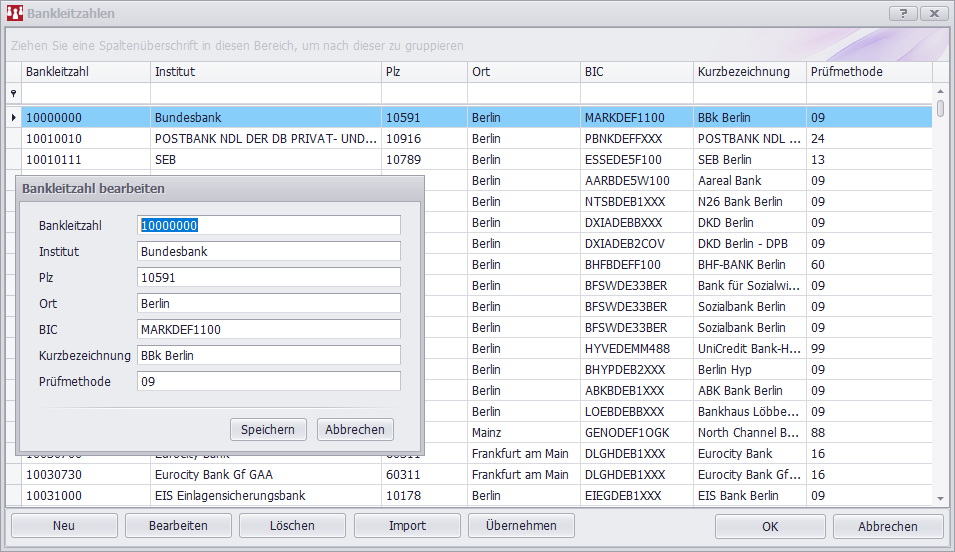Confirm with the OK button
This screenshot has width=955, height=552.
point(769,526)
